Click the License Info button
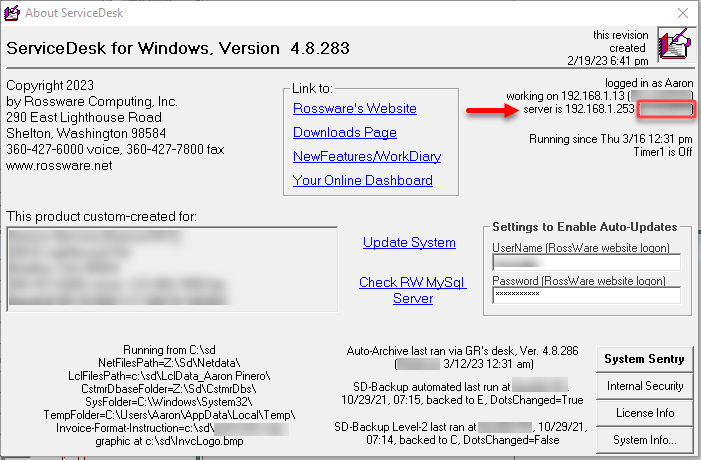The width and height of the screenshot is (701, 460). point(644,413)
